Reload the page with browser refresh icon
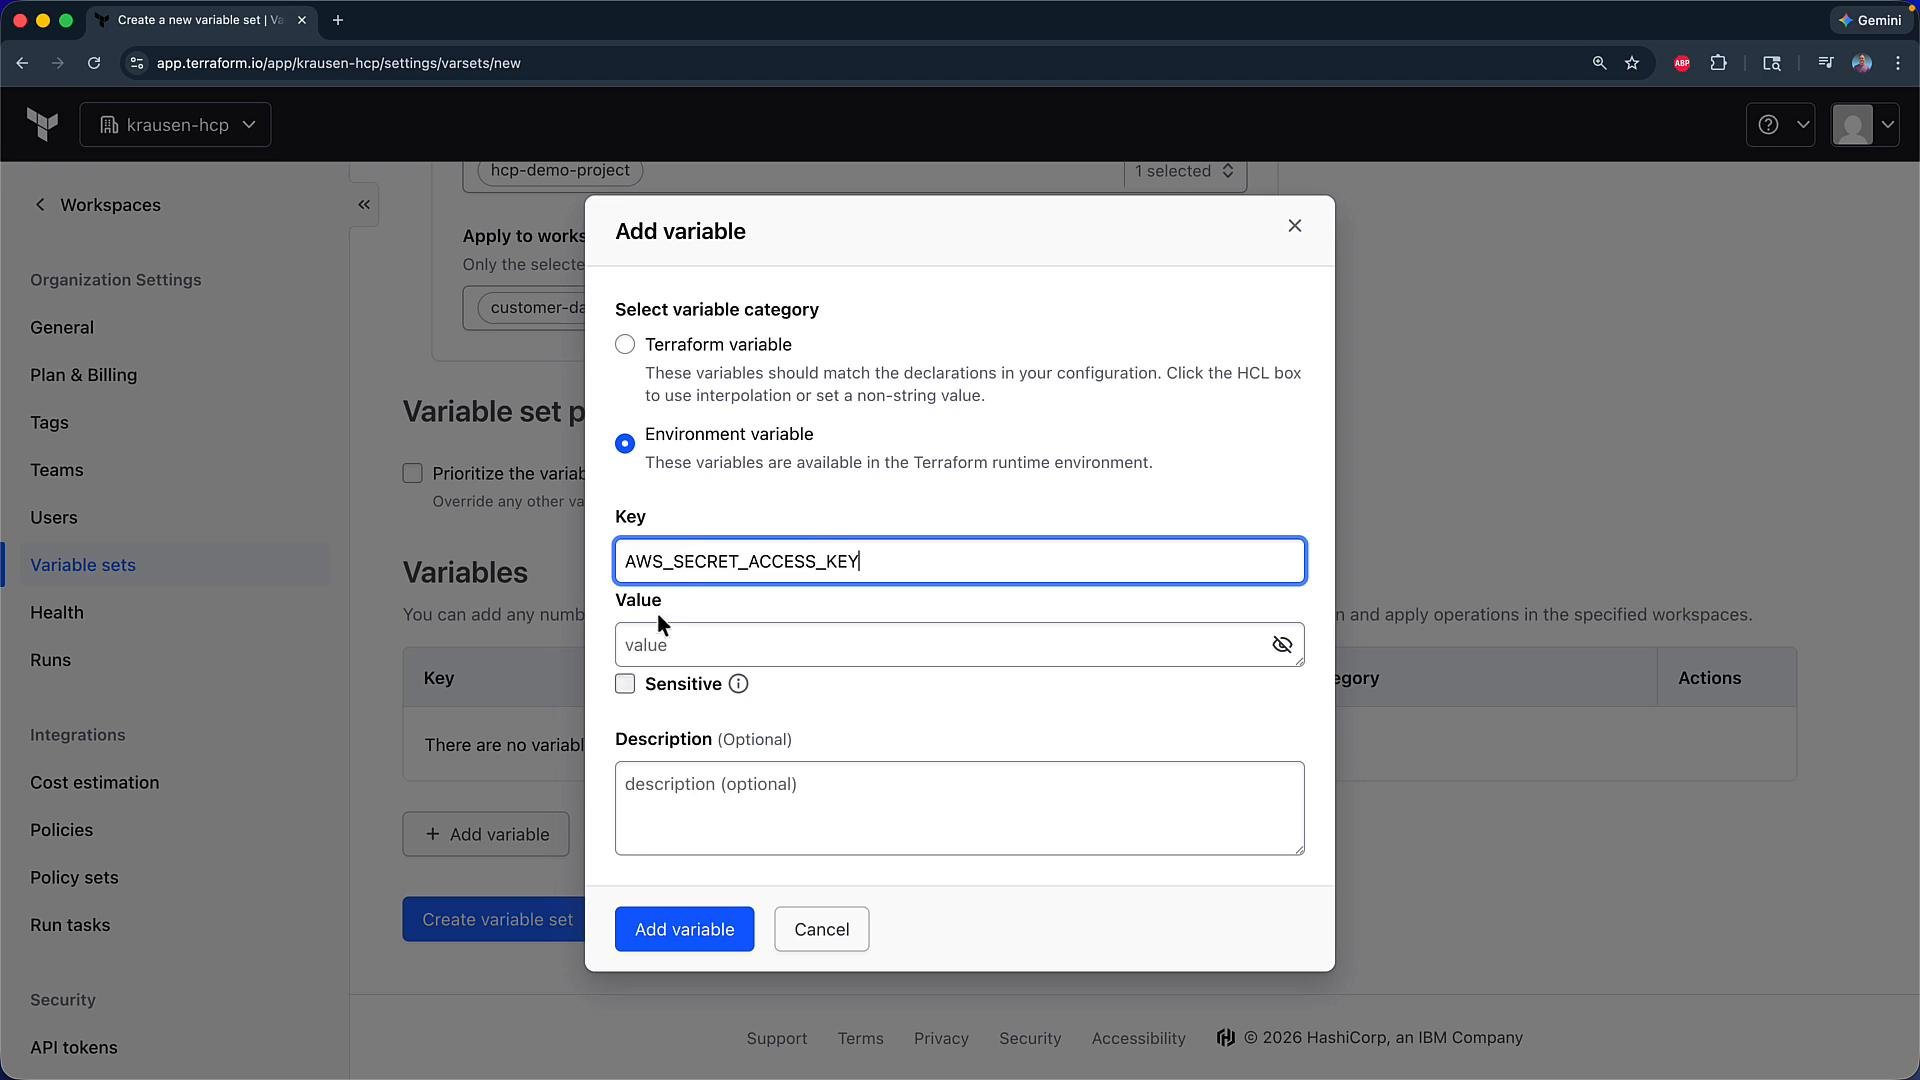Screen dimensions: 1920x1080 point(94,63)
